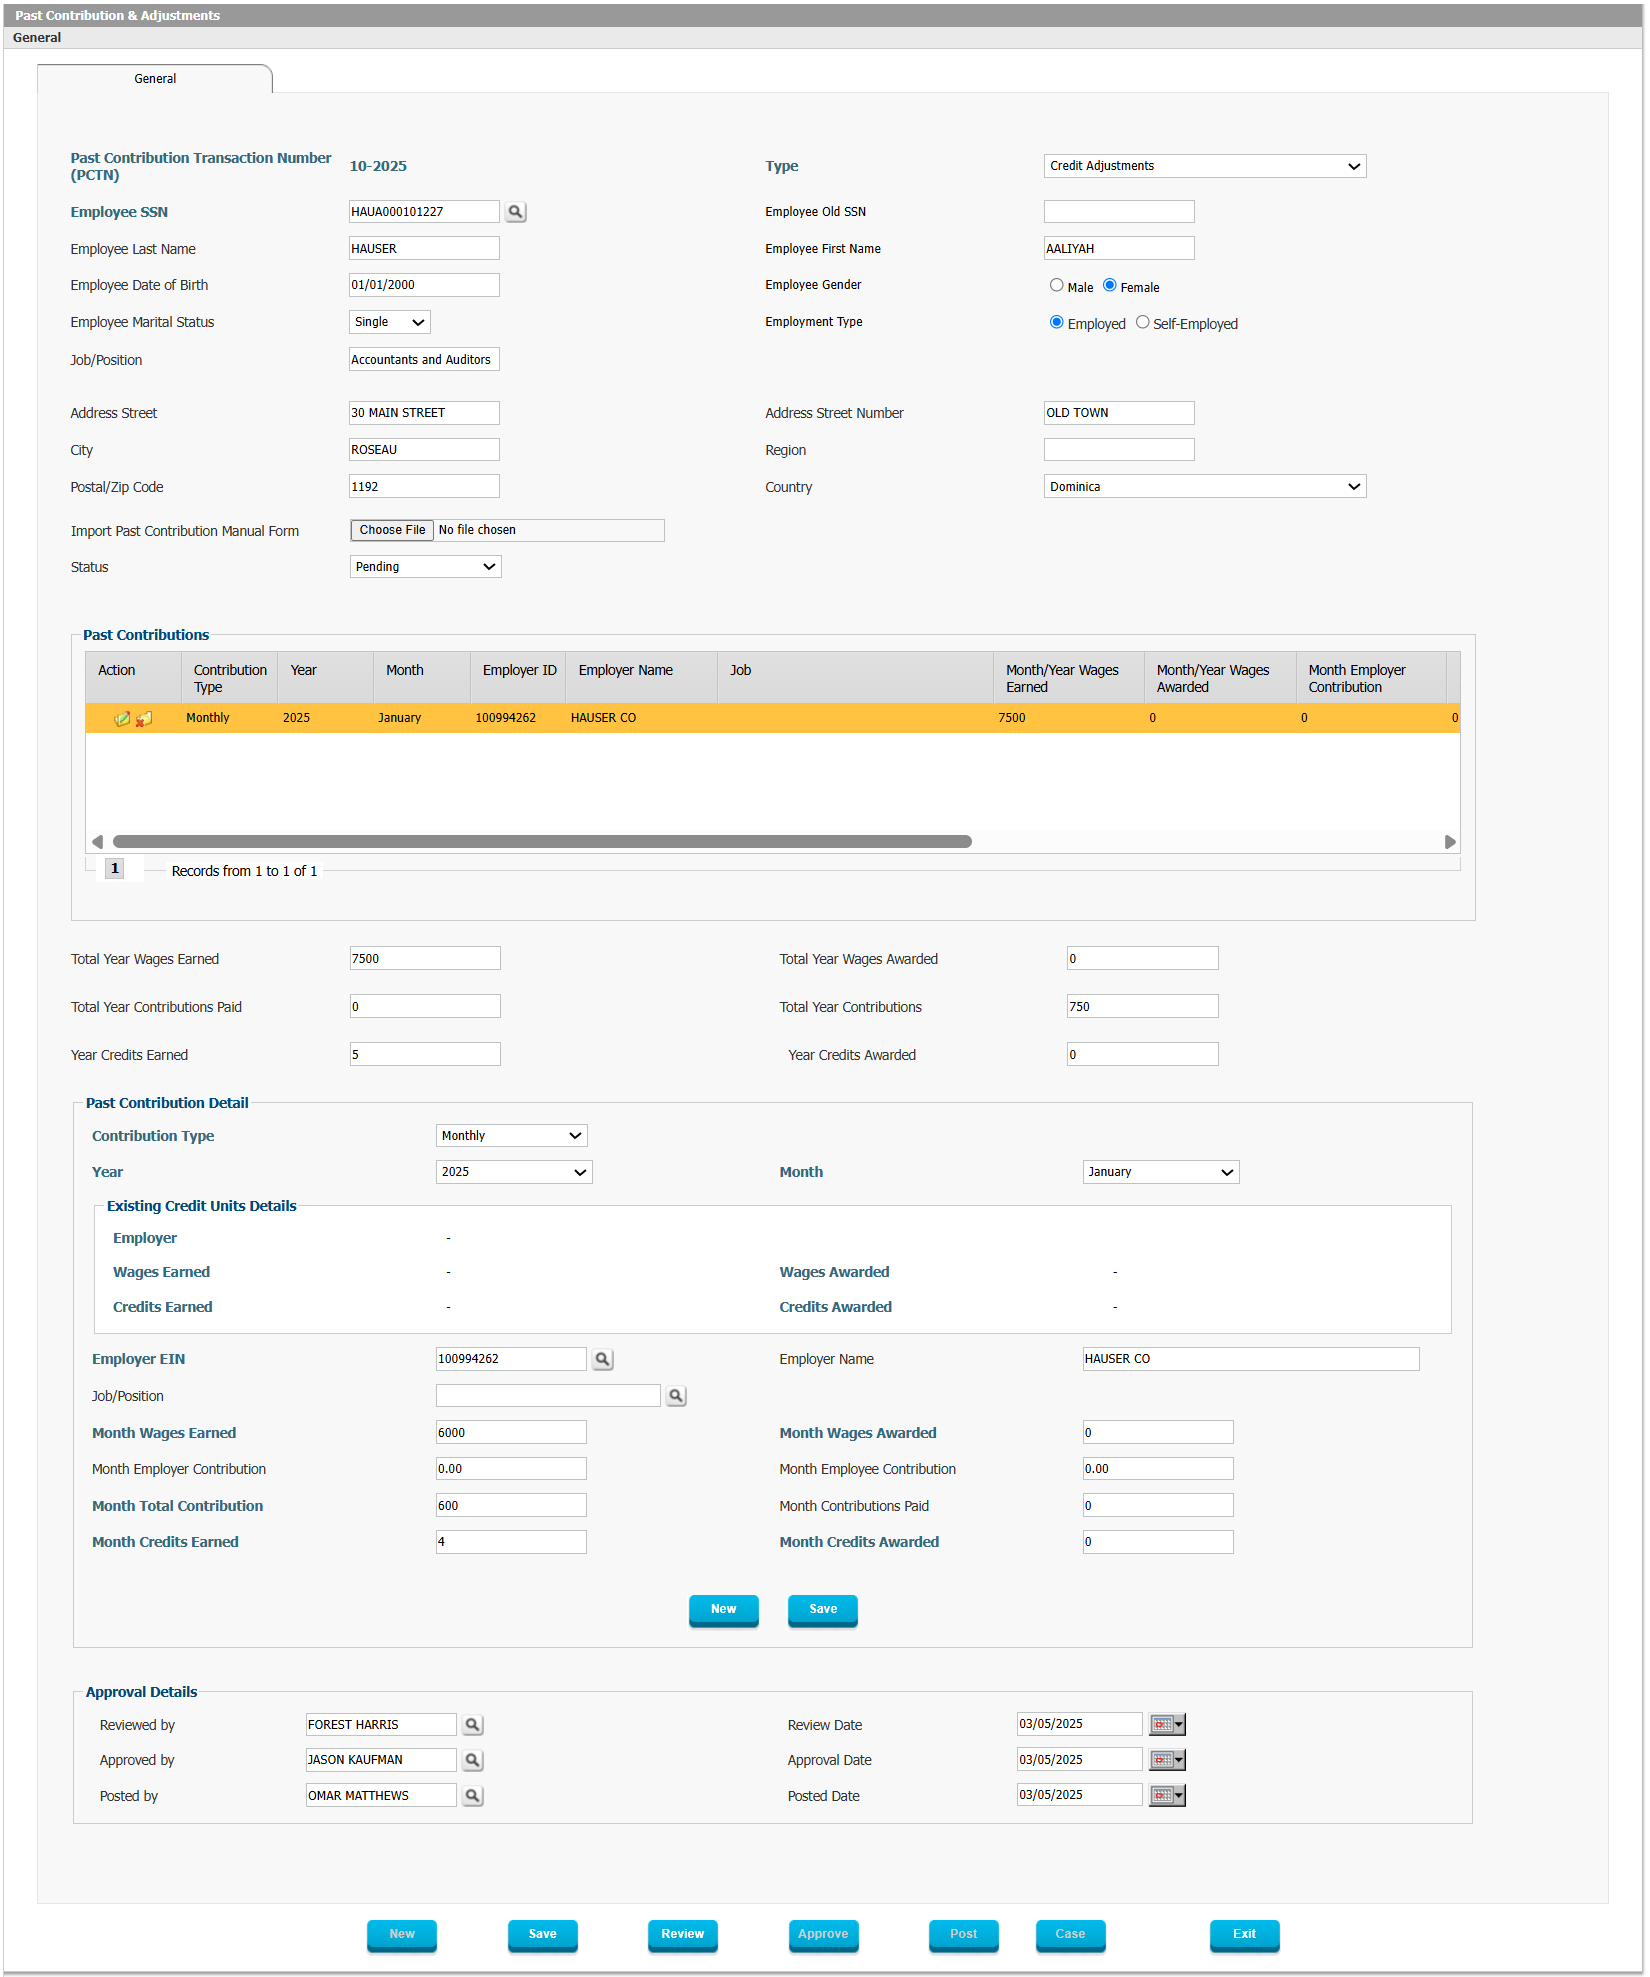
Task: Click the Reviewed by search icon
Action: (473, 1725)
